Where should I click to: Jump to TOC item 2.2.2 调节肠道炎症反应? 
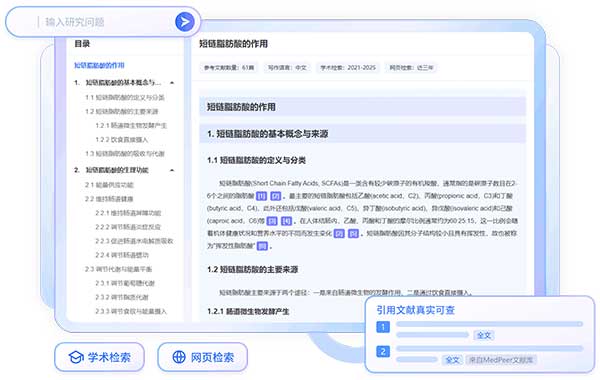[128, 227]
